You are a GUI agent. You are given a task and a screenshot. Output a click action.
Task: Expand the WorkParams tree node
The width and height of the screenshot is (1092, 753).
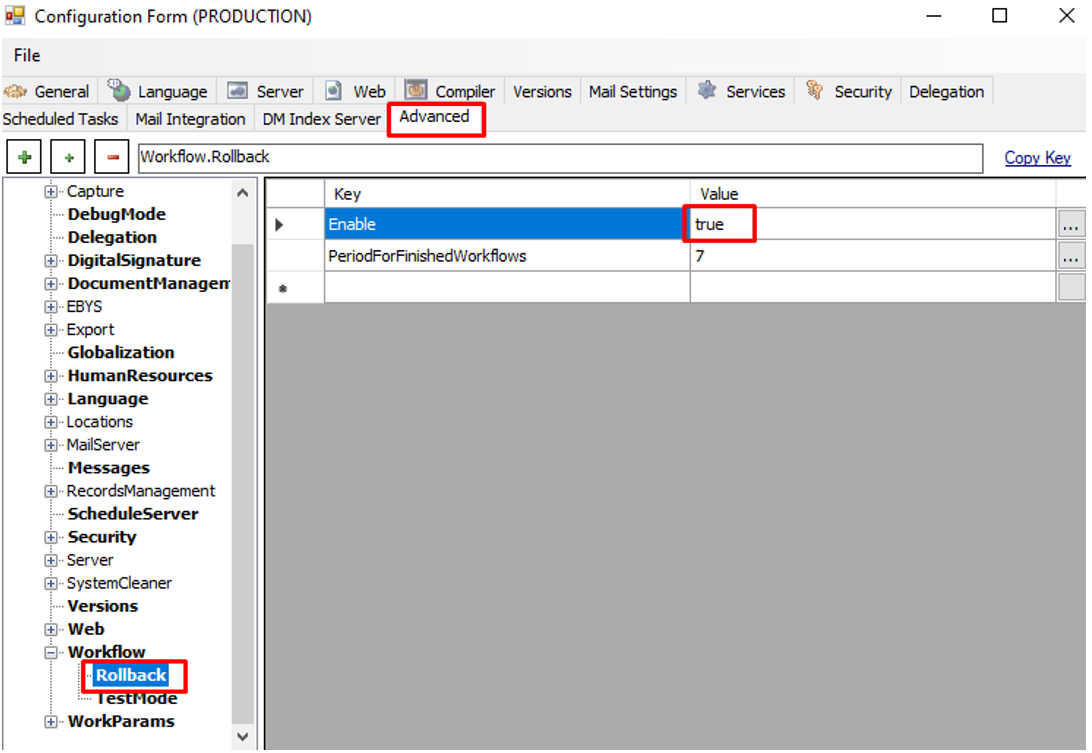[x=51, y=722]
